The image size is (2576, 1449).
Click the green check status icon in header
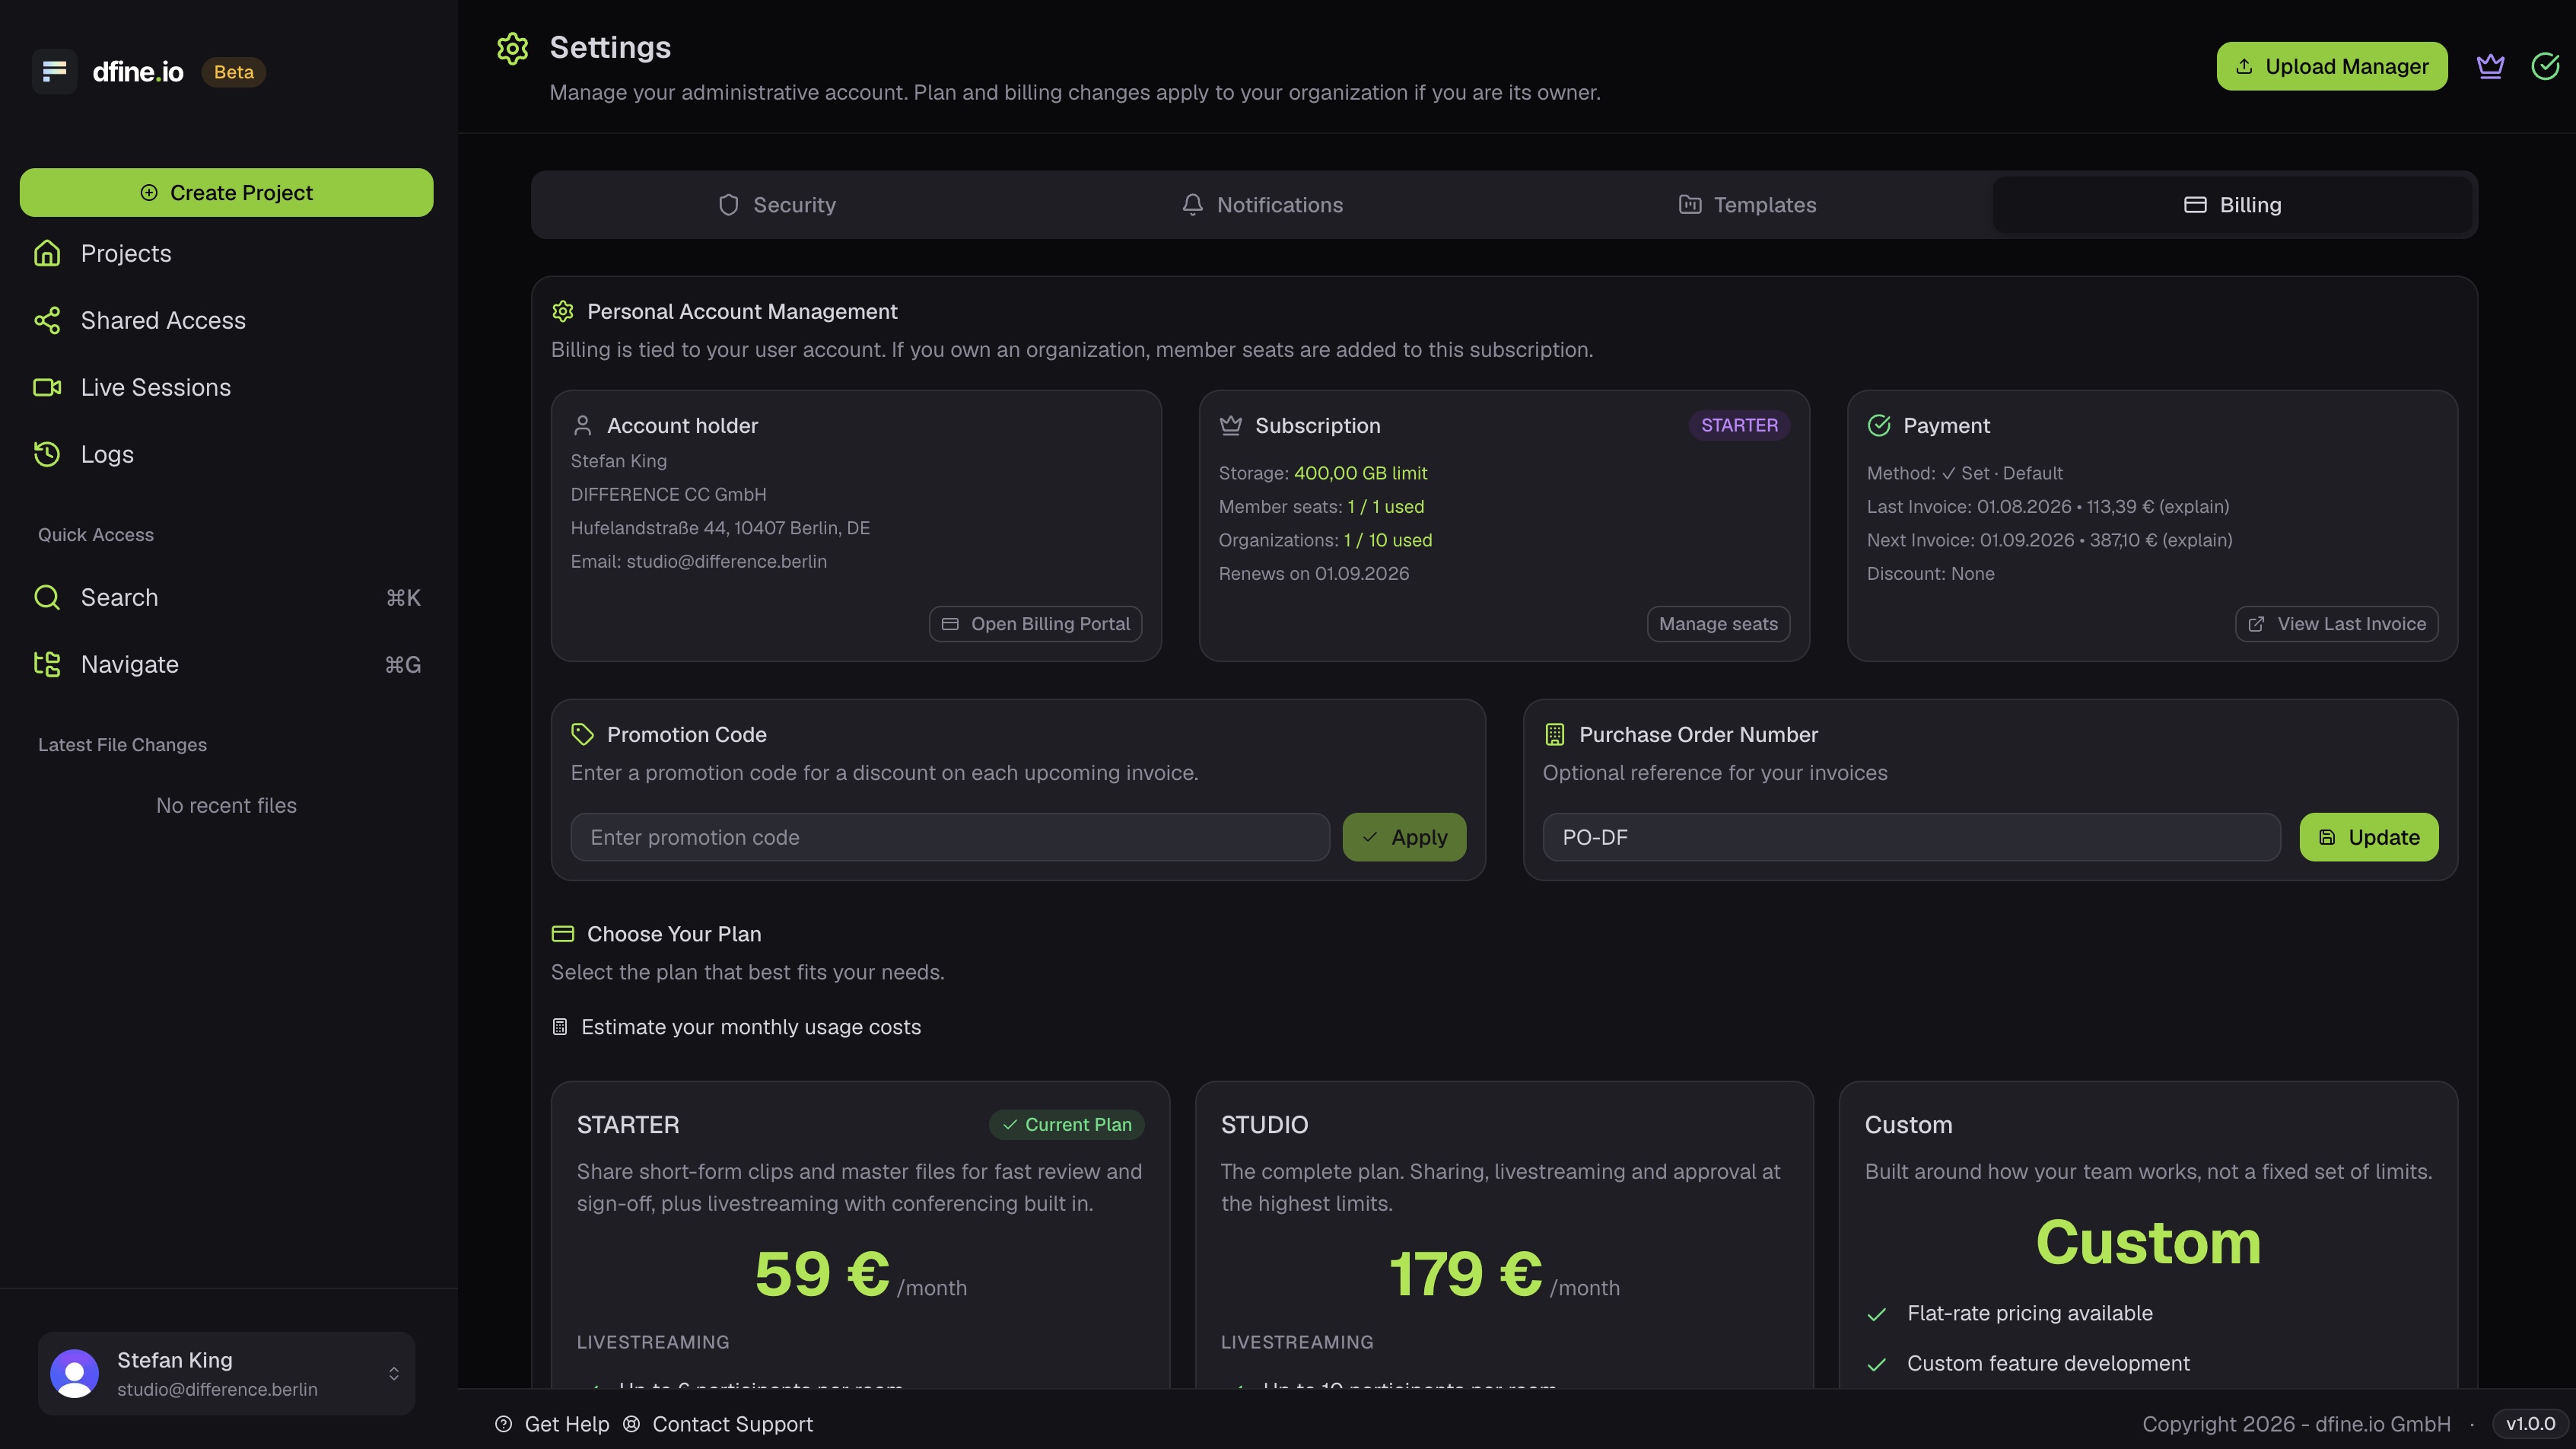[x=2545, y=66]
